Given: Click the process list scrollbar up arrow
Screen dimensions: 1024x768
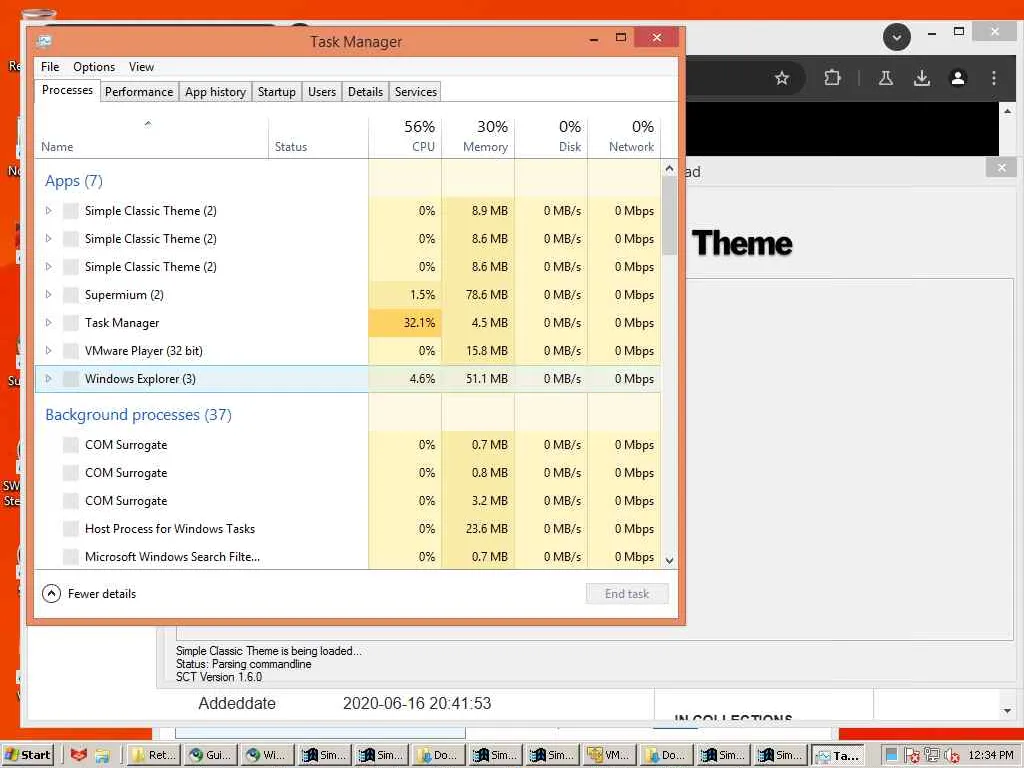Looking at the screenshot, I should (669, 169).
